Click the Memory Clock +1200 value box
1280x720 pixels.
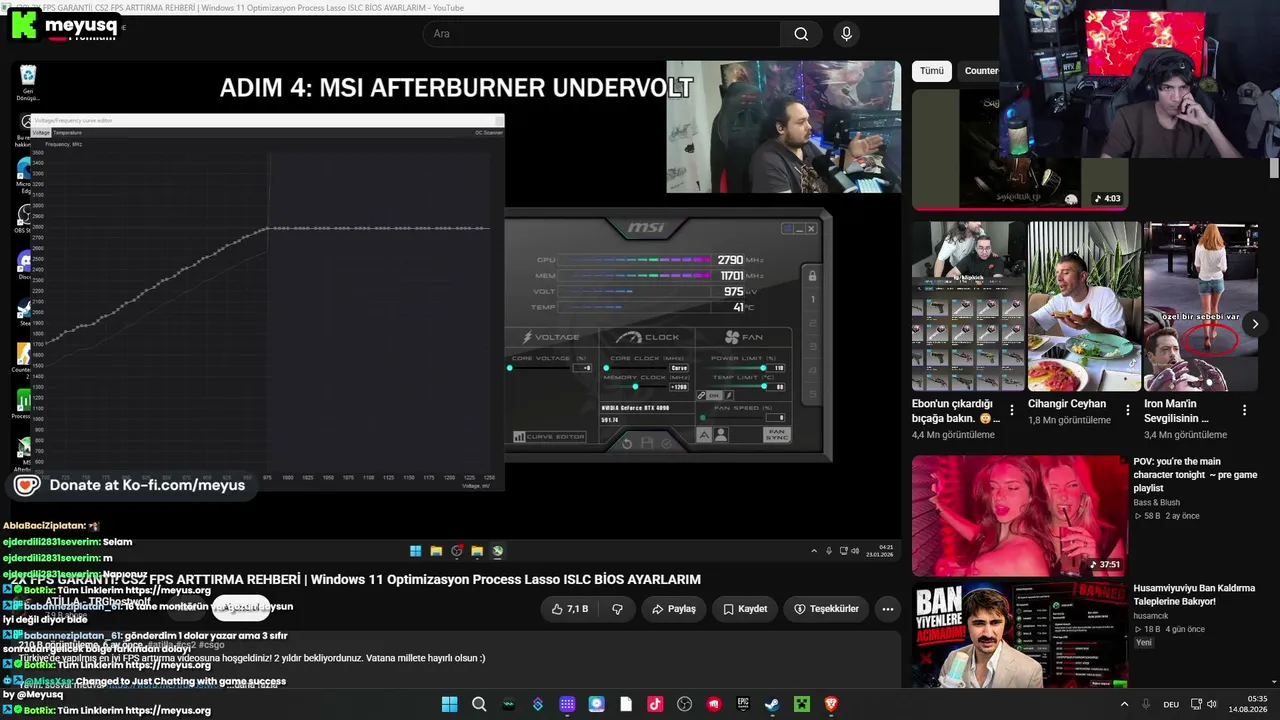coord(679,386)
